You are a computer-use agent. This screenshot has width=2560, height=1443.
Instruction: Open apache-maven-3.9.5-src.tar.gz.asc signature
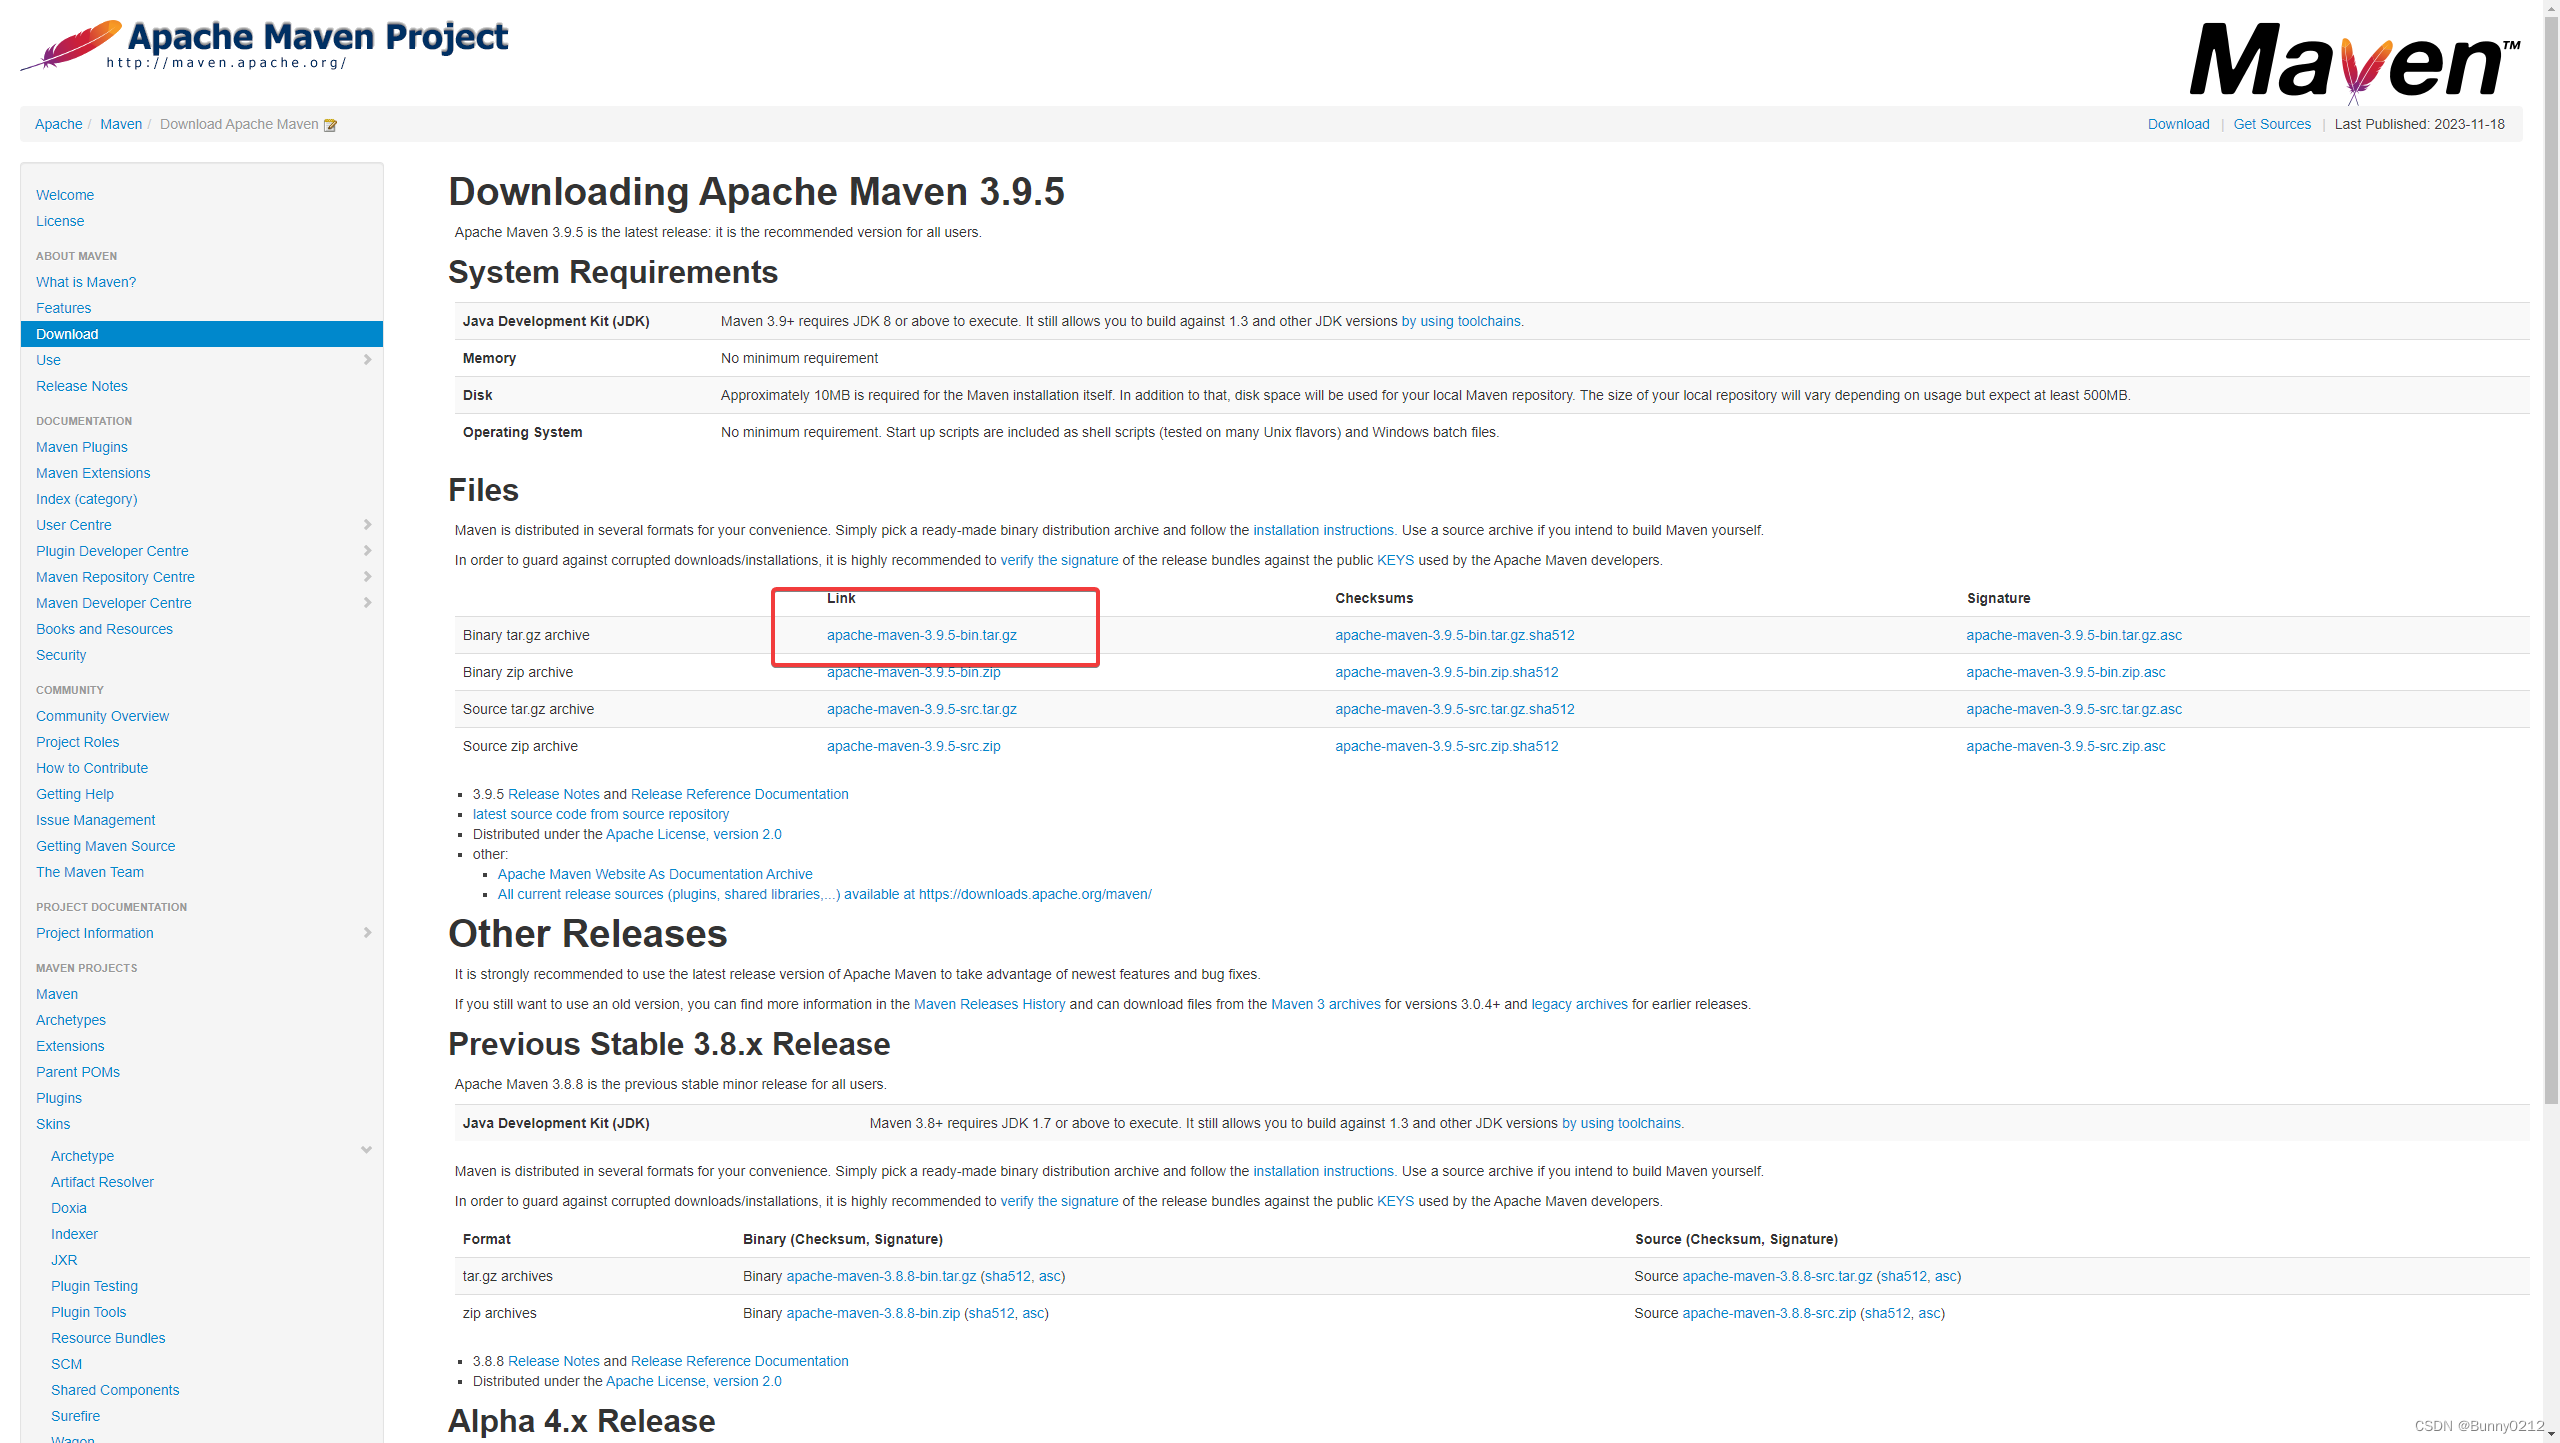point(2074,709)
